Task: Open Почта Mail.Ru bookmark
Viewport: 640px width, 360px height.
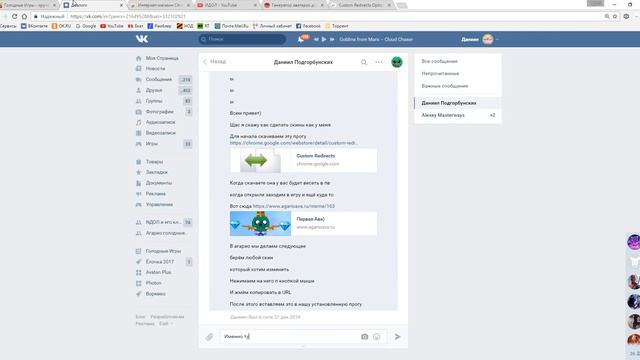Action: click(x=231, y=26)
